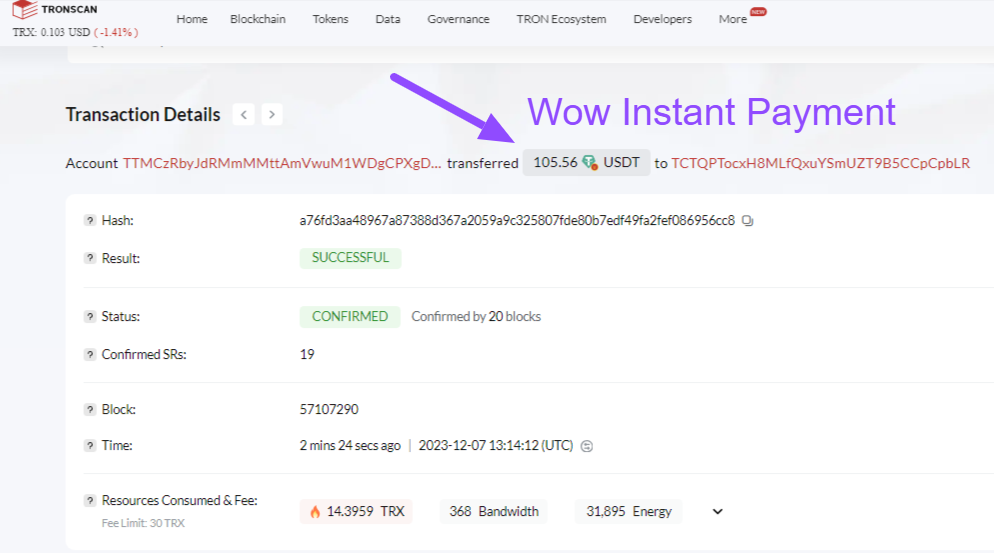Click help icon next to Time
This screenshot has height=553, width=994.
pyautogui.click(x=90, y=446)
